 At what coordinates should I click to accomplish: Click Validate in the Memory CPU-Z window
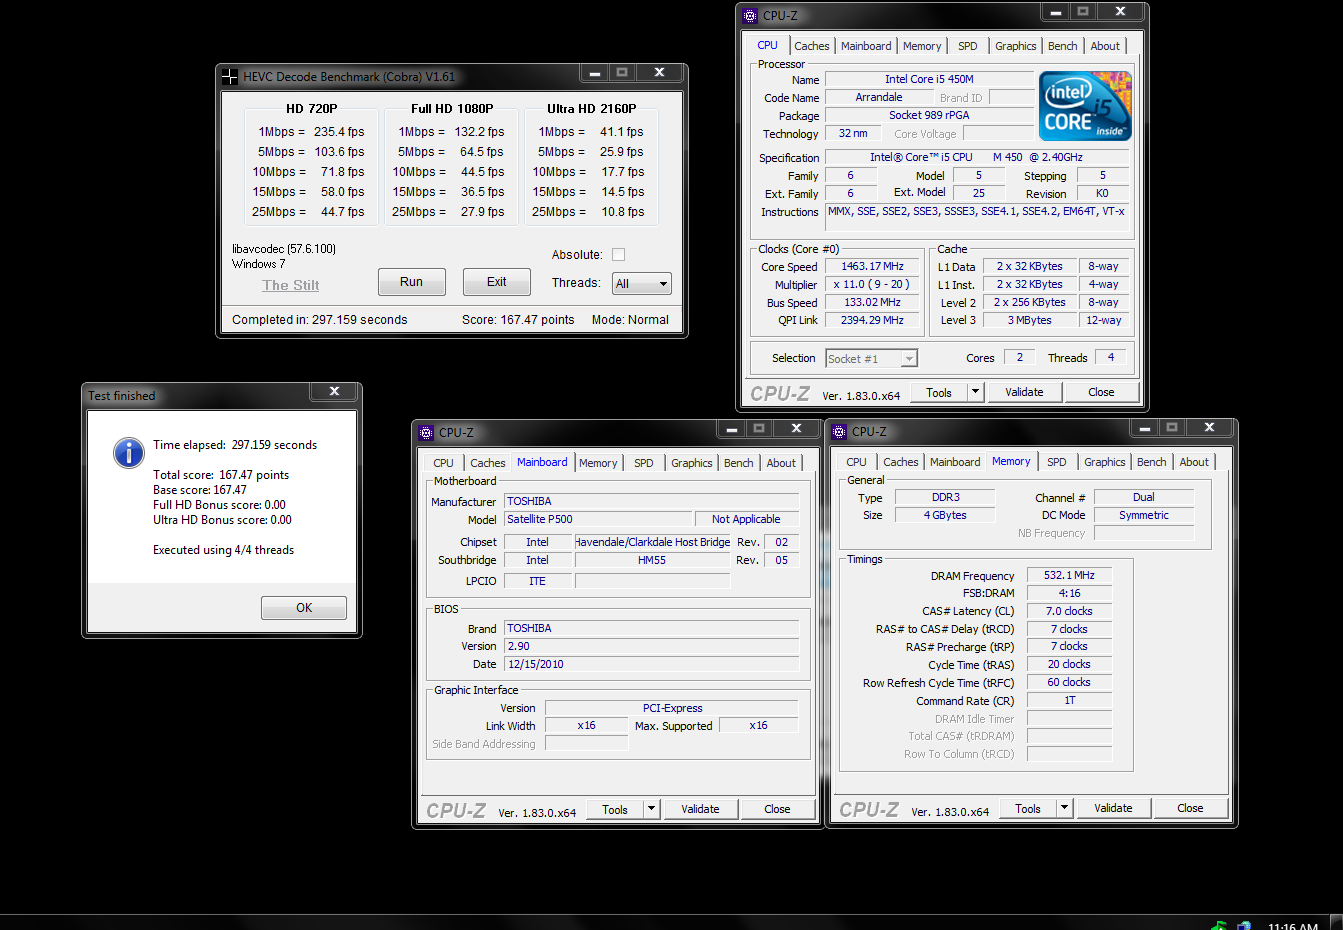[1113, 808]
